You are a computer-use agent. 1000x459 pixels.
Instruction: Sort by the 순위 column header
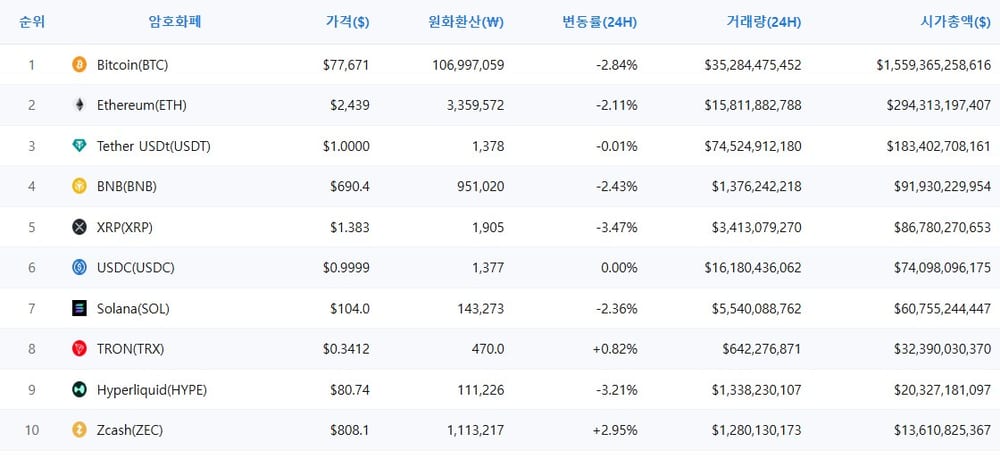[x=32, y=22]
